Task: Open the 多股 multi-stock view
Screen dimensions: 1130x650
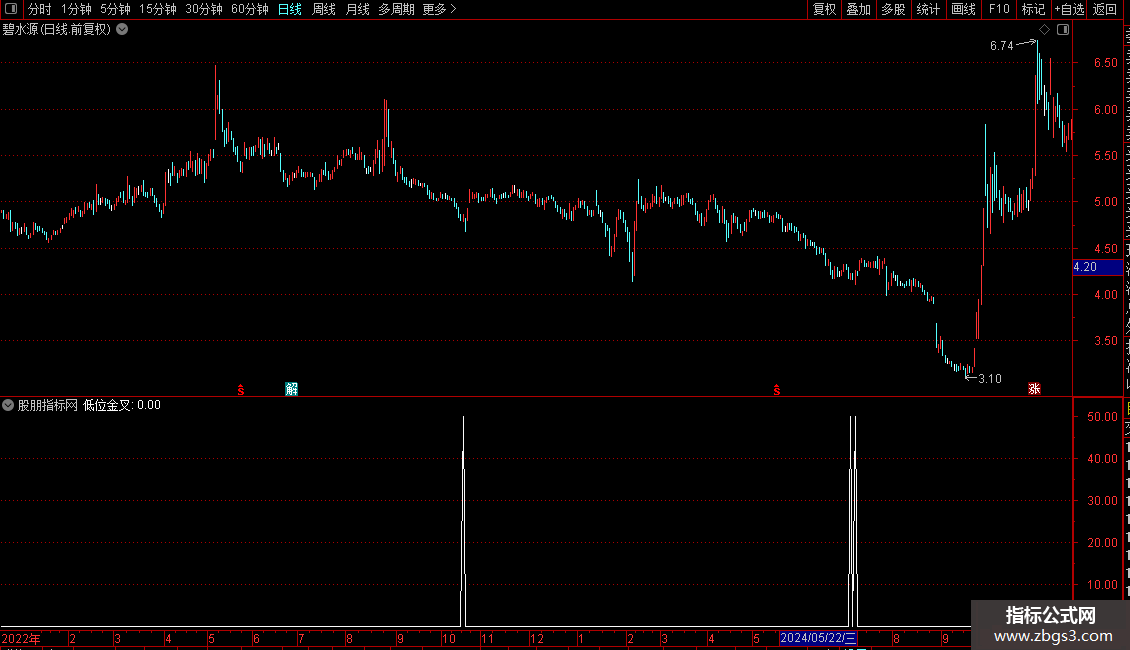Action: [x=894, y=9]
